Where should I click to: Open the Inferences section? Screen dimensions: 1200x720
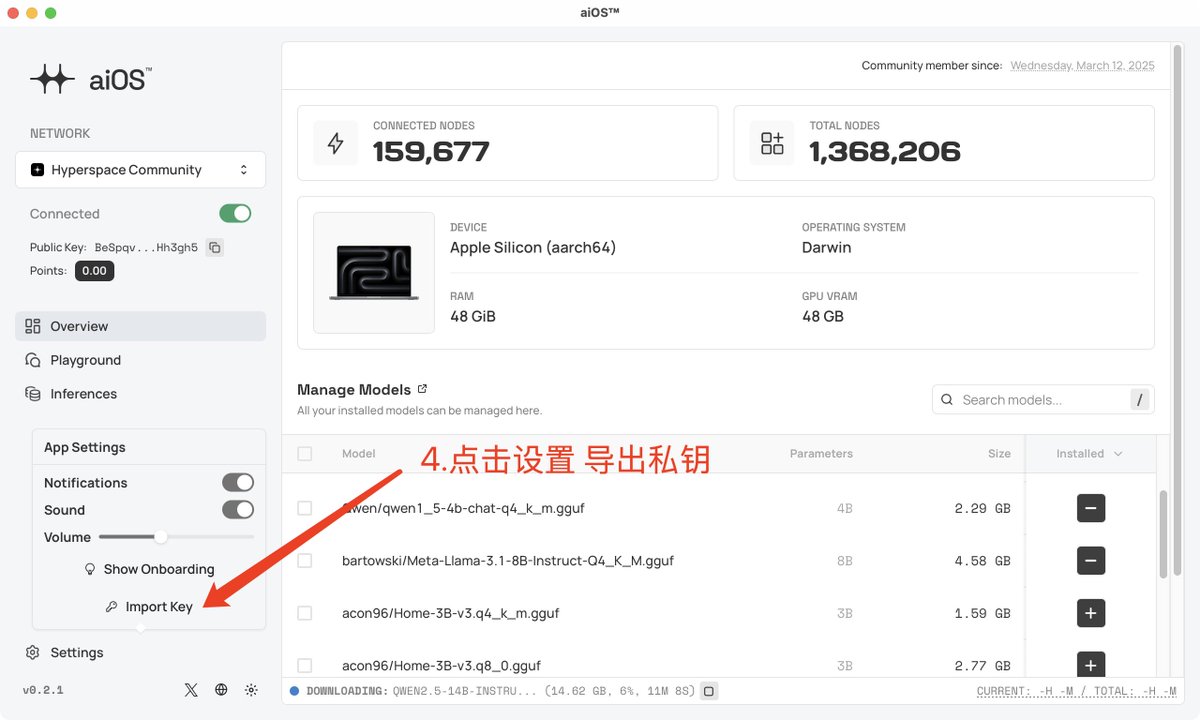(x=140, y=394)
